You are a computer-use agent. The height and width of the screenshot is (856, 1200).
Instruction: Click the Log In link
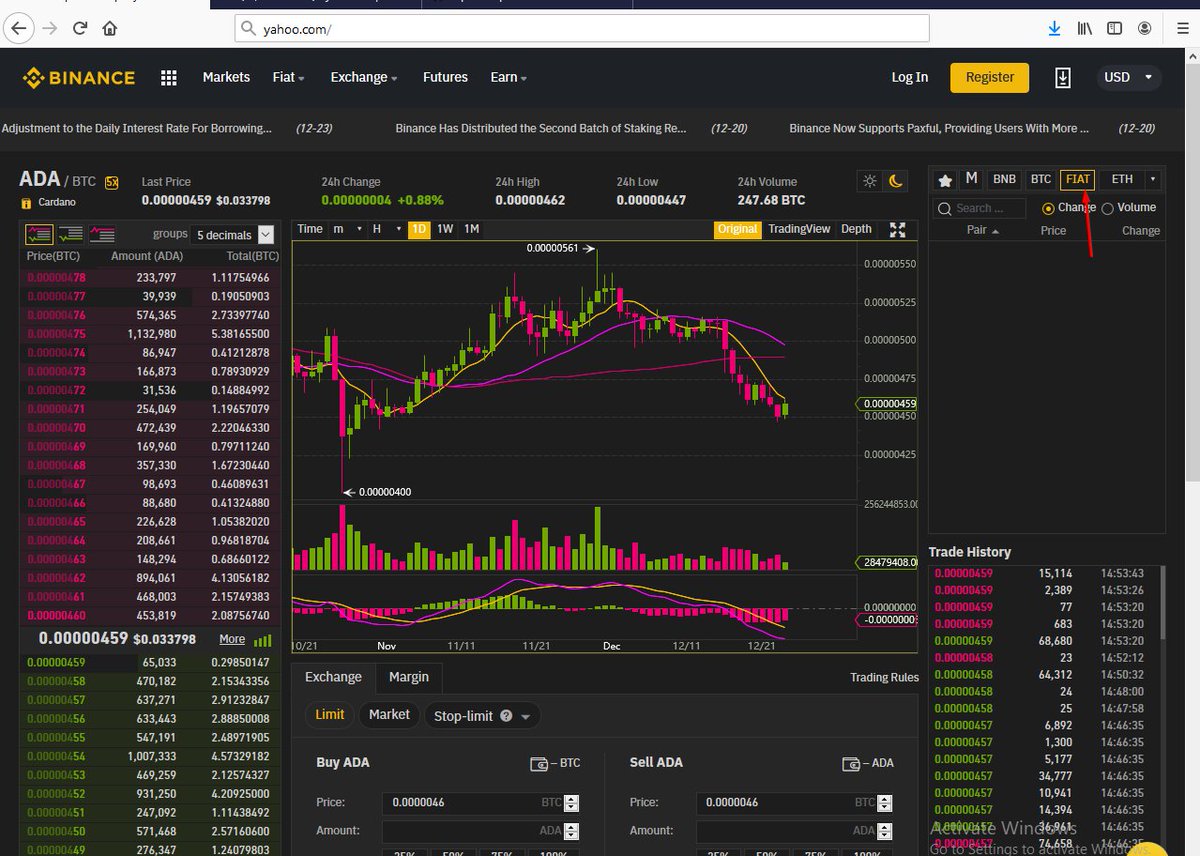(909, 77)
